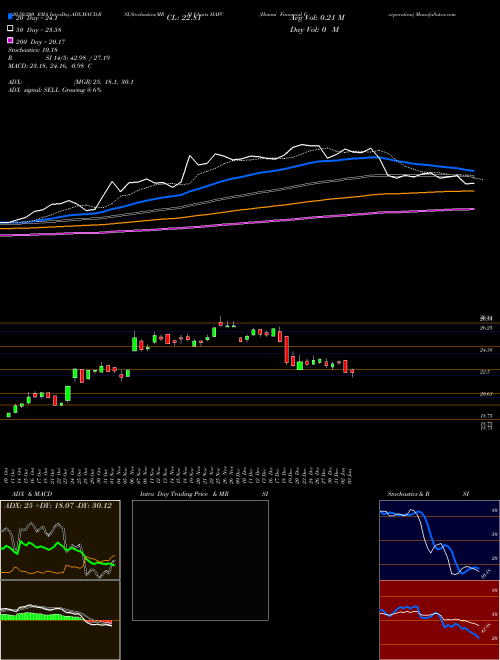Click the white 50 Day legend swatch
The image size is (500, 660).
(10, 29)
